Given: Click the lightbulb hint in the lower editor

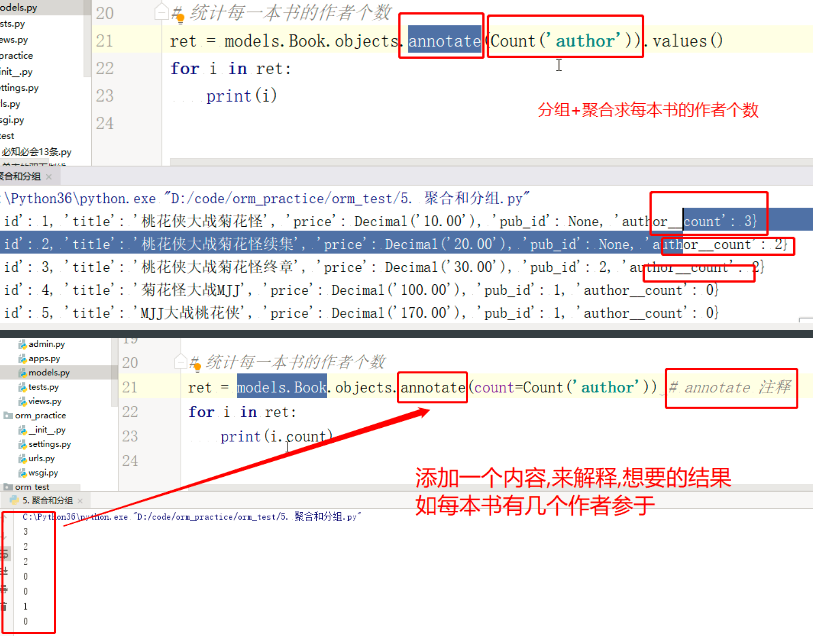Looking at the screenshot, I should tap(197, 367).
